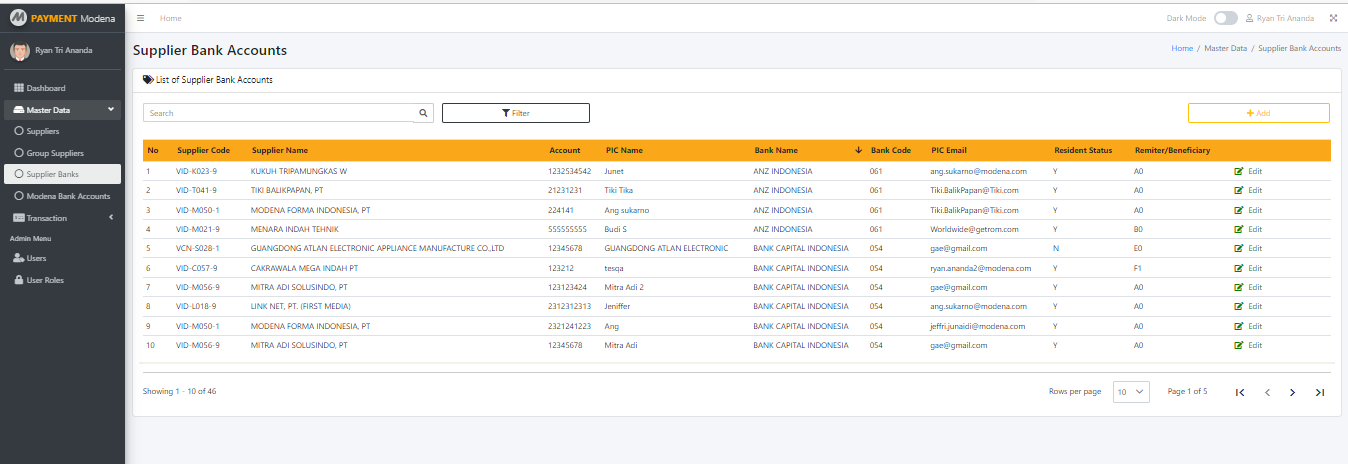Open Modena Bank Accounts in sidebar
The image size is (1348, 464).
68,196
